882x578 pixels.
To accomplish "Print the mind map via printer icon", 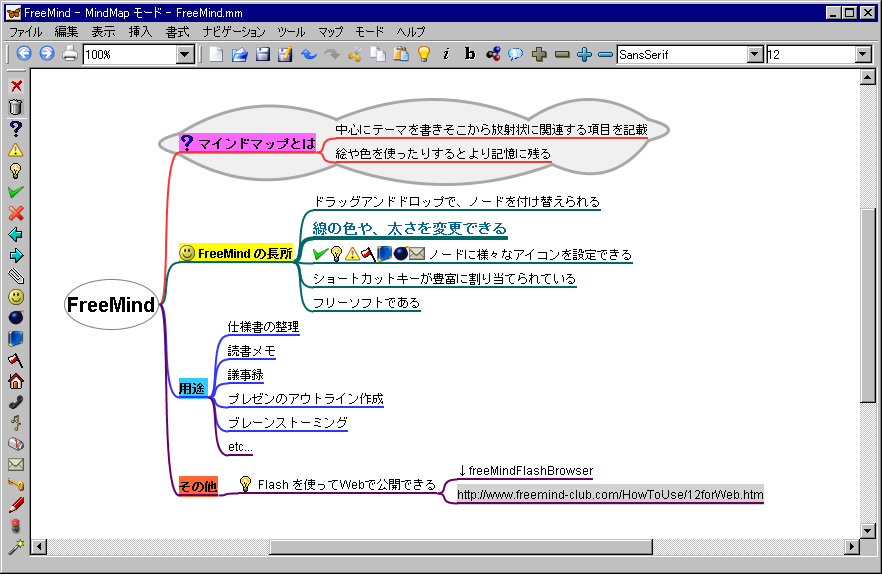I will (x=70, y=54).
